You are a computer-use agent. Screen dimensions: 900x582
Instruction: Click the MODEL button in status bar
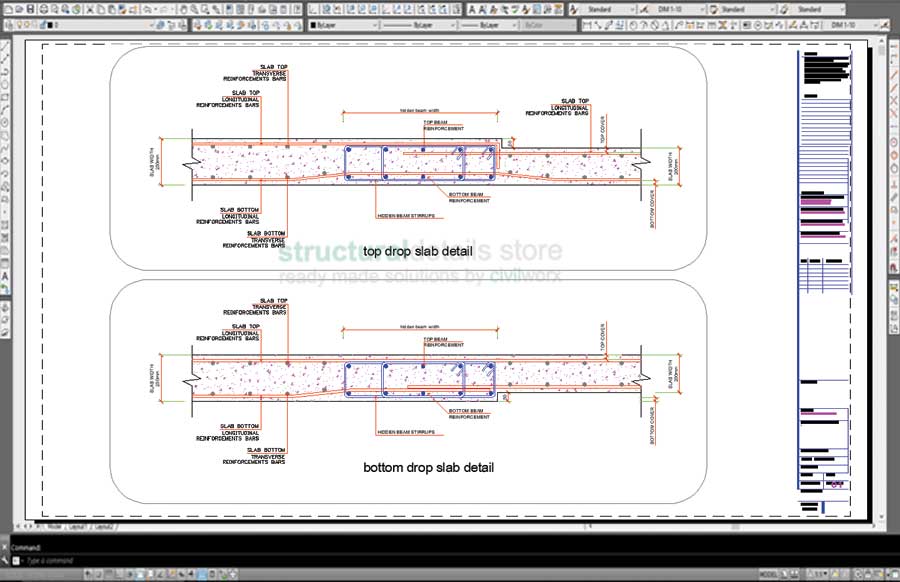770,574
